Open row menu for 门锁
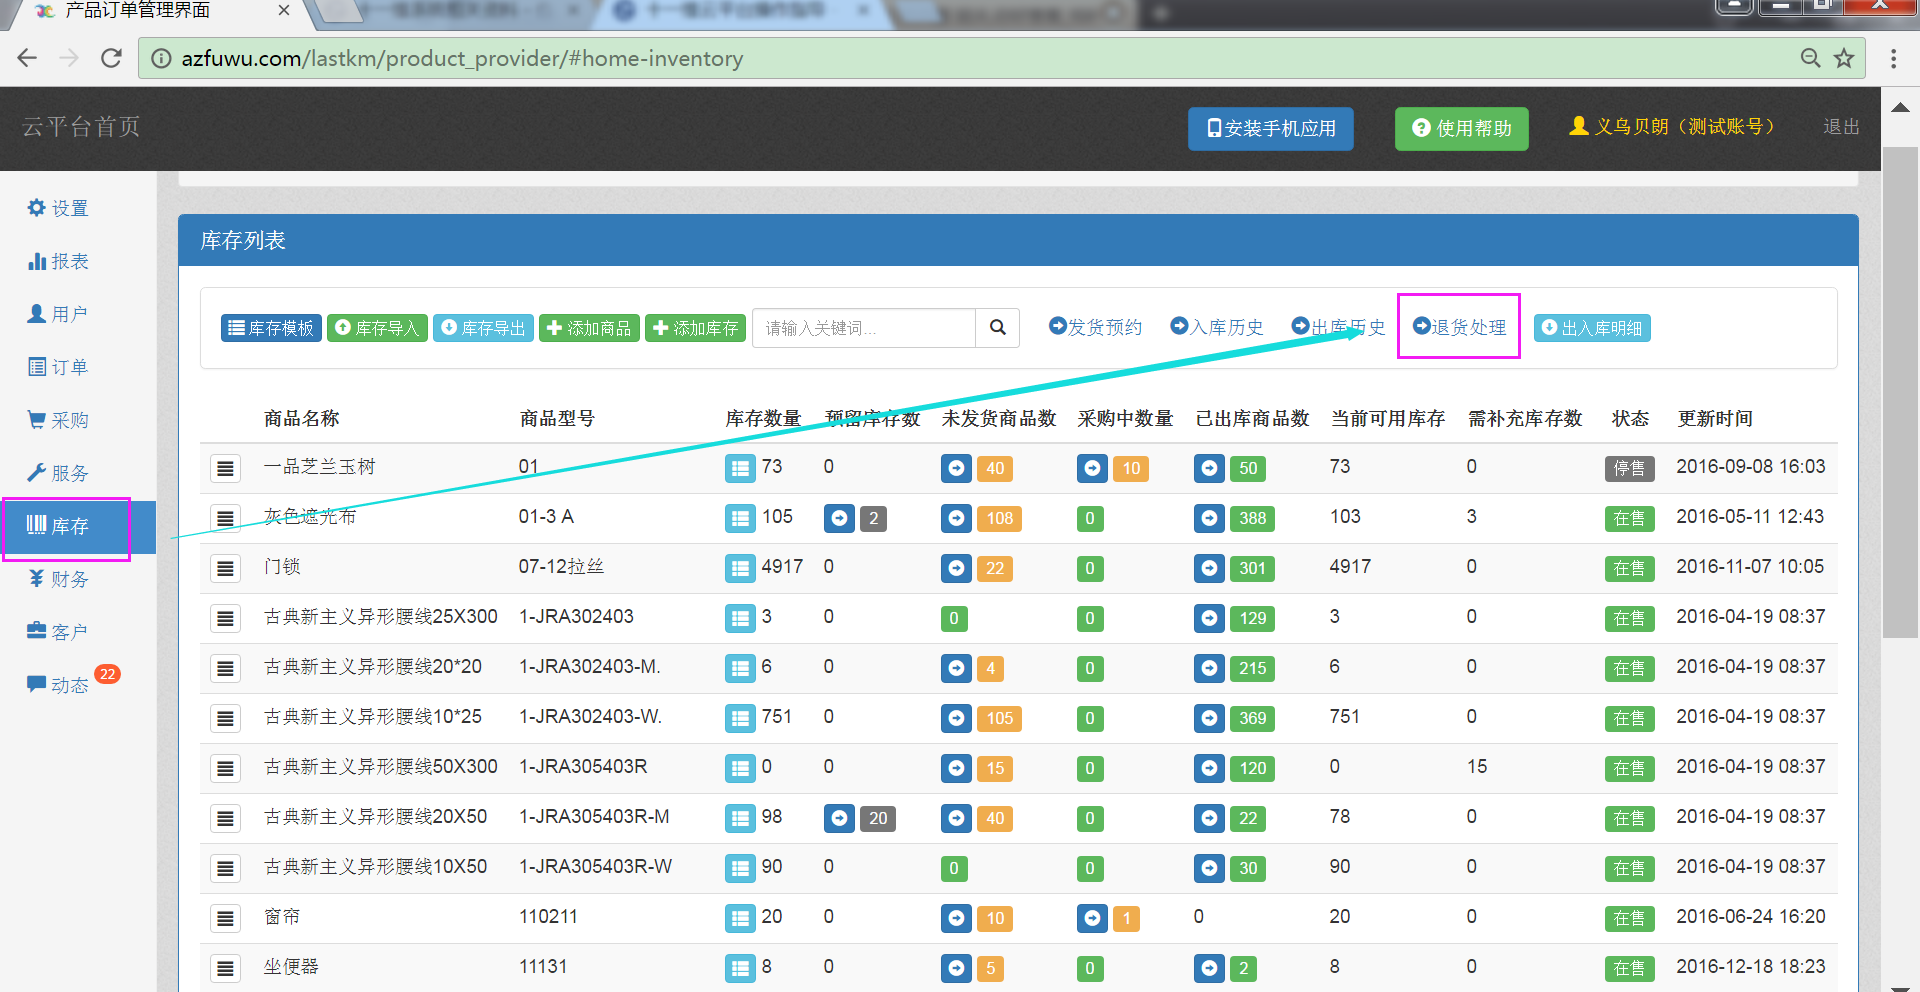 pyautogui.click(x=226, y=568)
